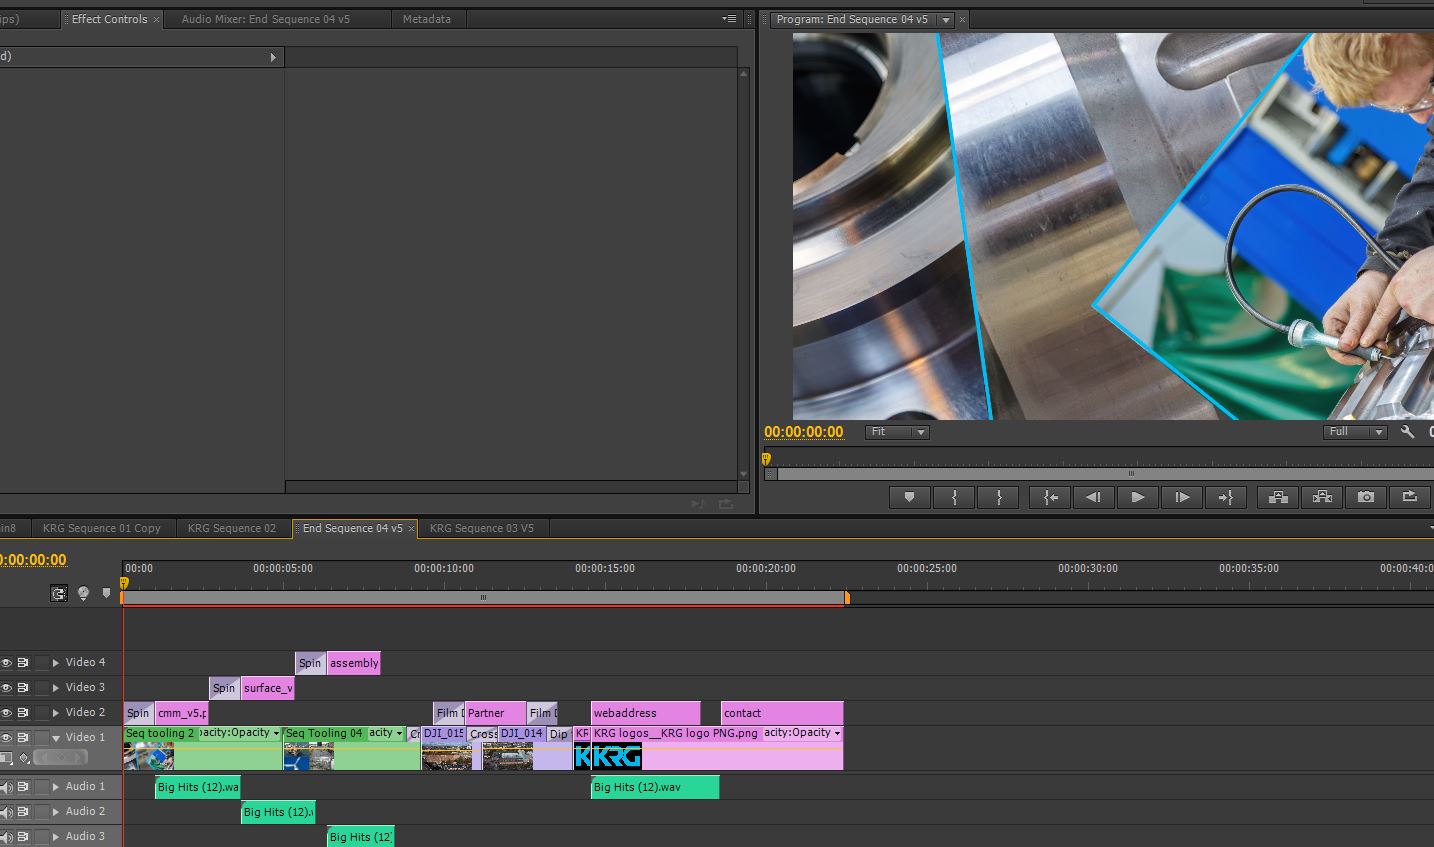Open Program monitor settings via the wrench icon
1434x847 pixels.
pyautogui.click(x=1408, y=431)
